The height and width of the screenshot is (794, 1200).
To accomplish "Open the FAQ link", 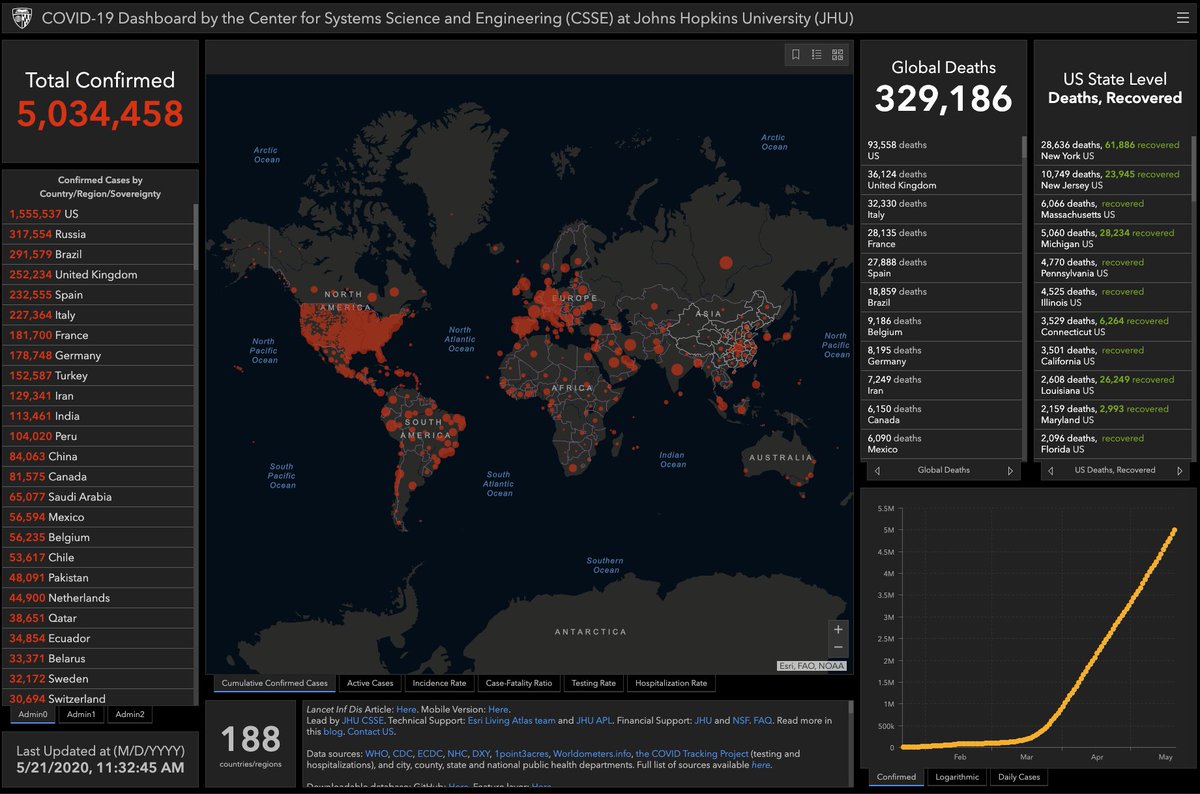I will pyautogui.click(x=762, y=720).
